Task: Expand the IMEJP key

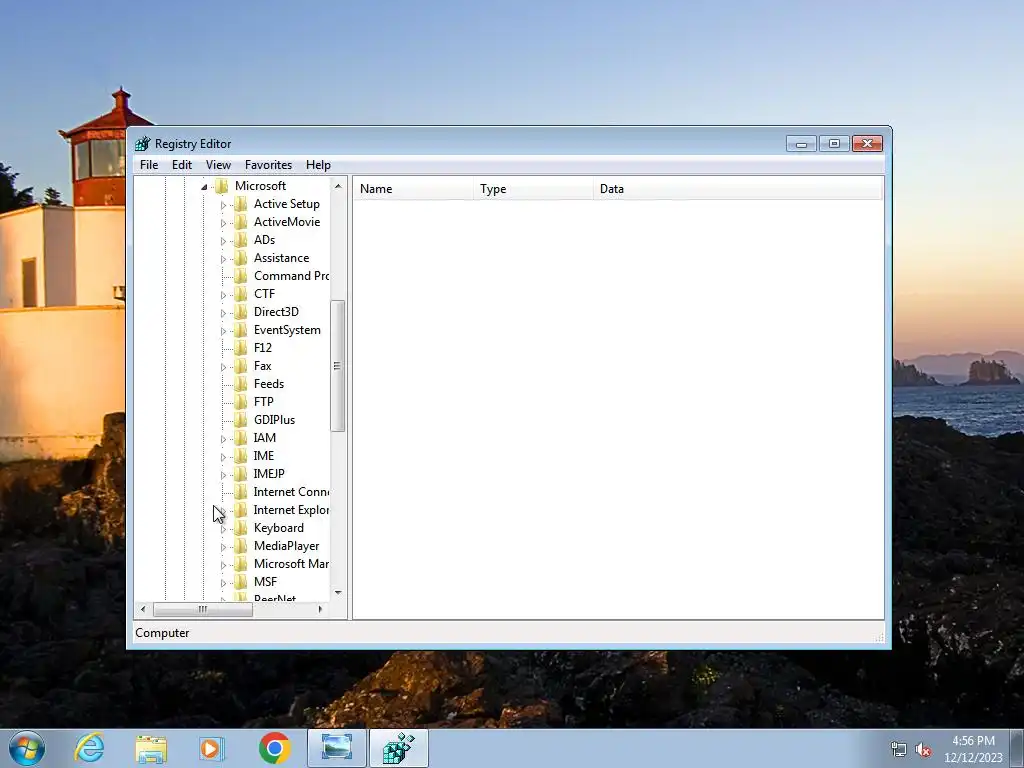Action: tap(223, 475)
